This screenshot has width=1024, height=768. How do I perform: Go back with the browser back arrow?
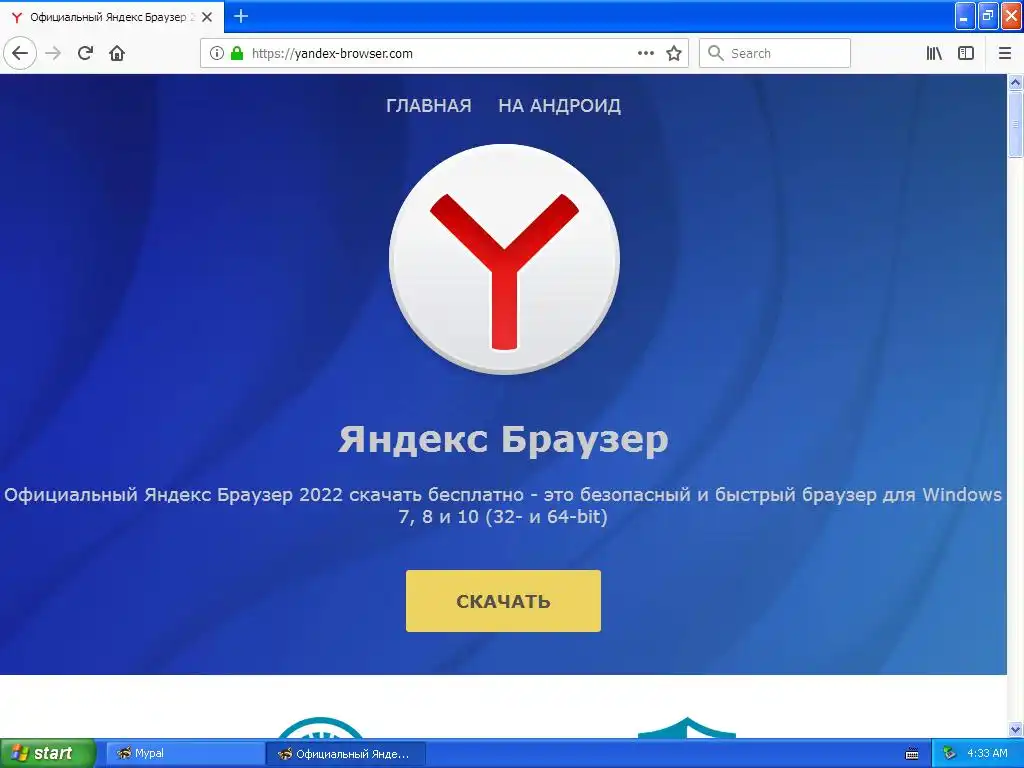tap(20, 53)
